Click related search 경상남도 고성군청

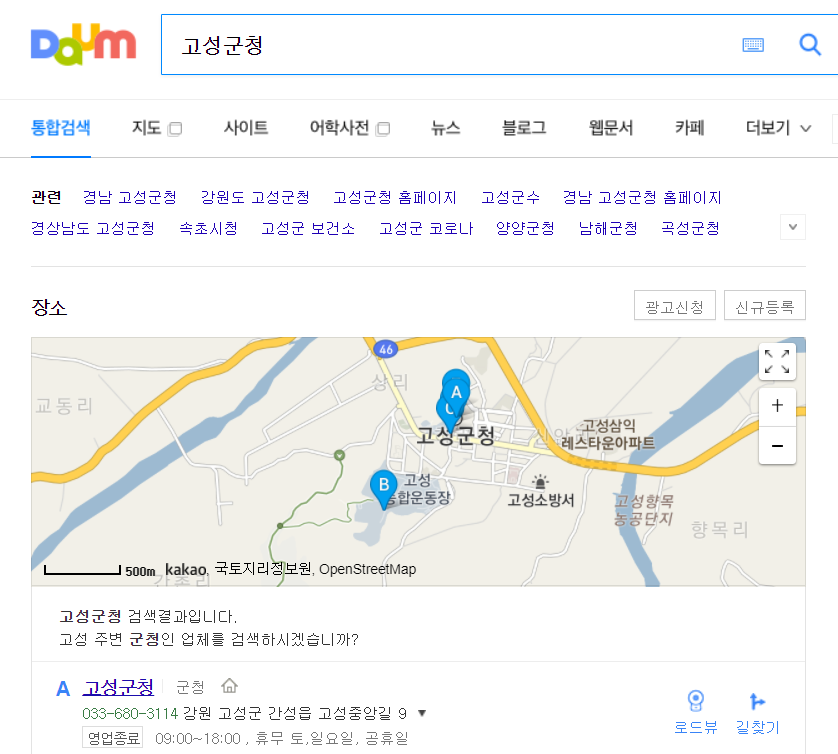click(93, 229)
